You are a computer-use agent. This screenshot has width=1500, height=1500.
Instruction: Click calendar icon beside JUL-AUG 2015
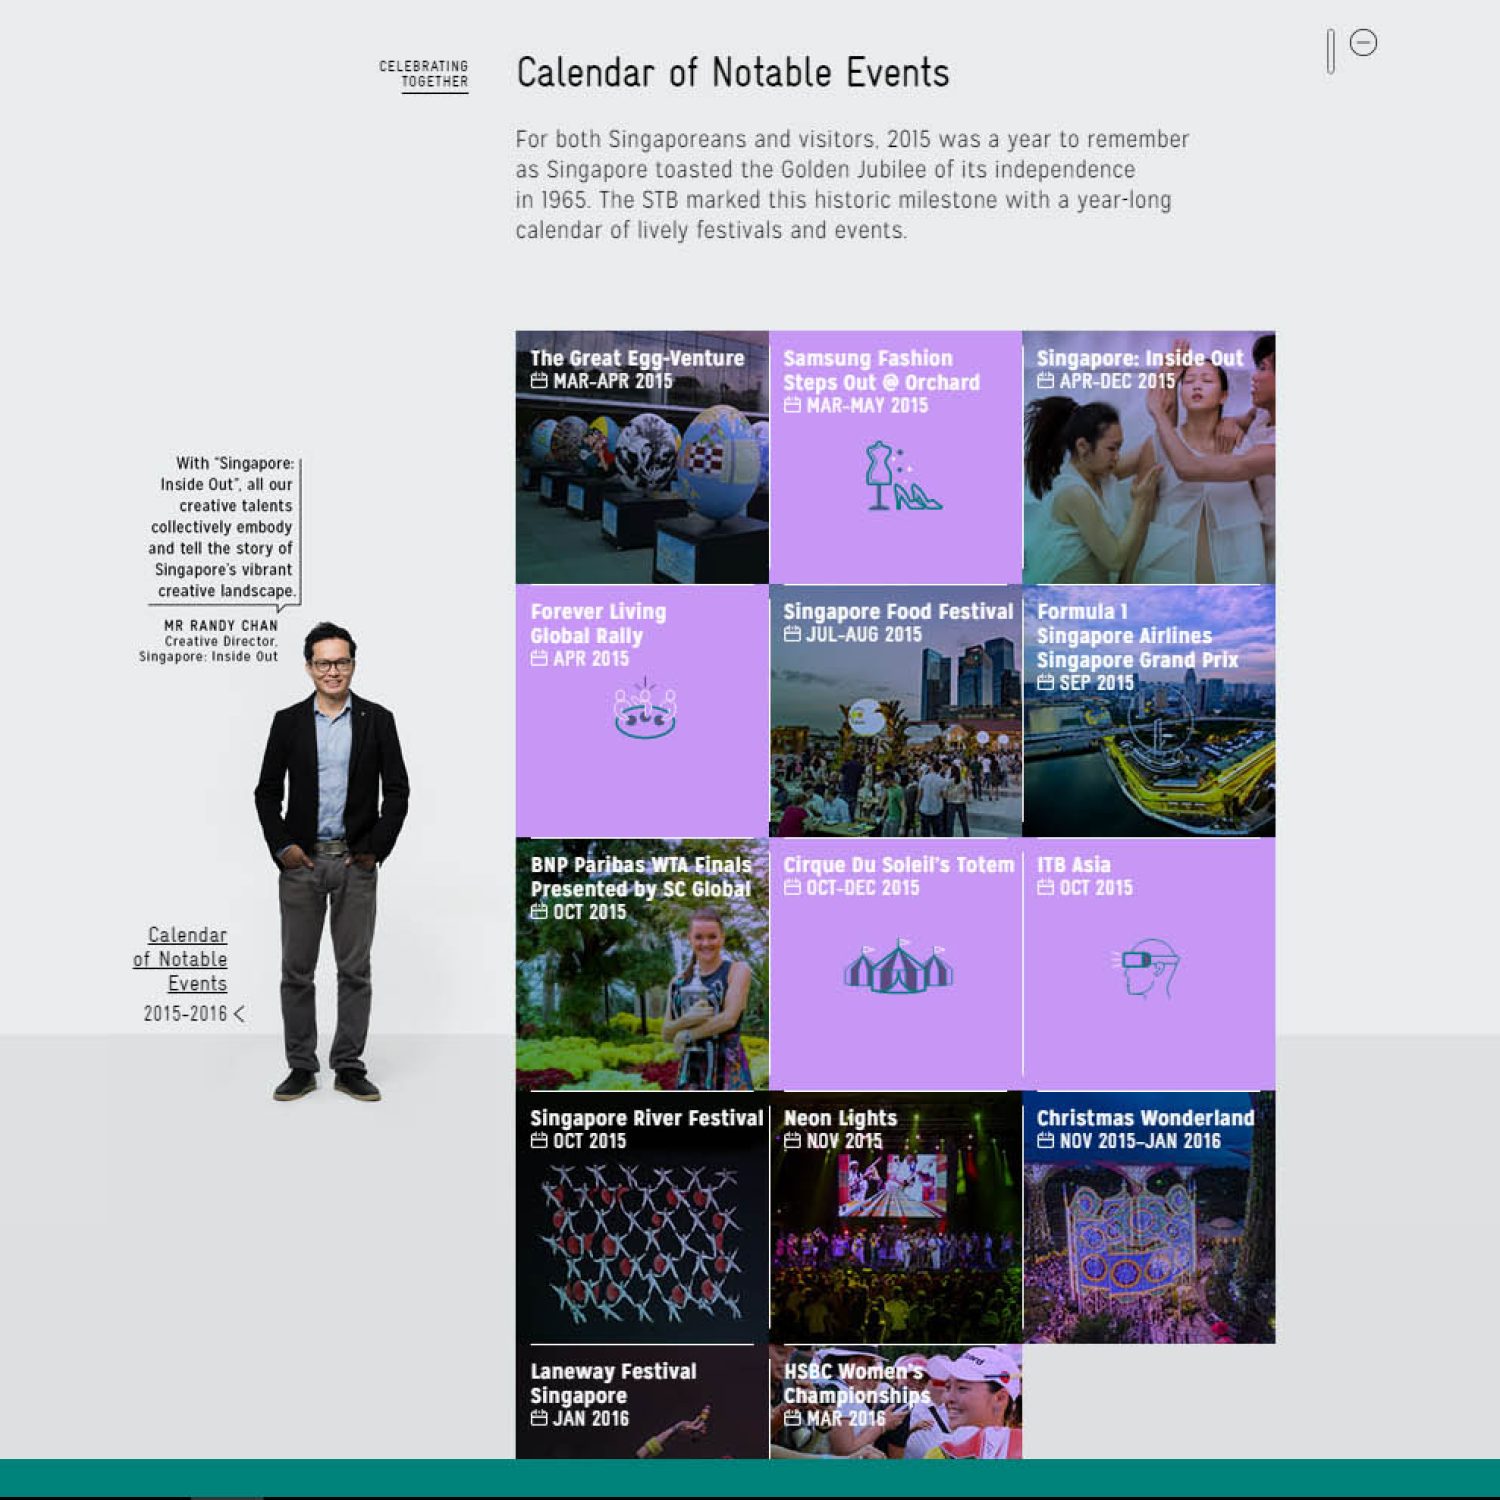[x=792, y=635]
